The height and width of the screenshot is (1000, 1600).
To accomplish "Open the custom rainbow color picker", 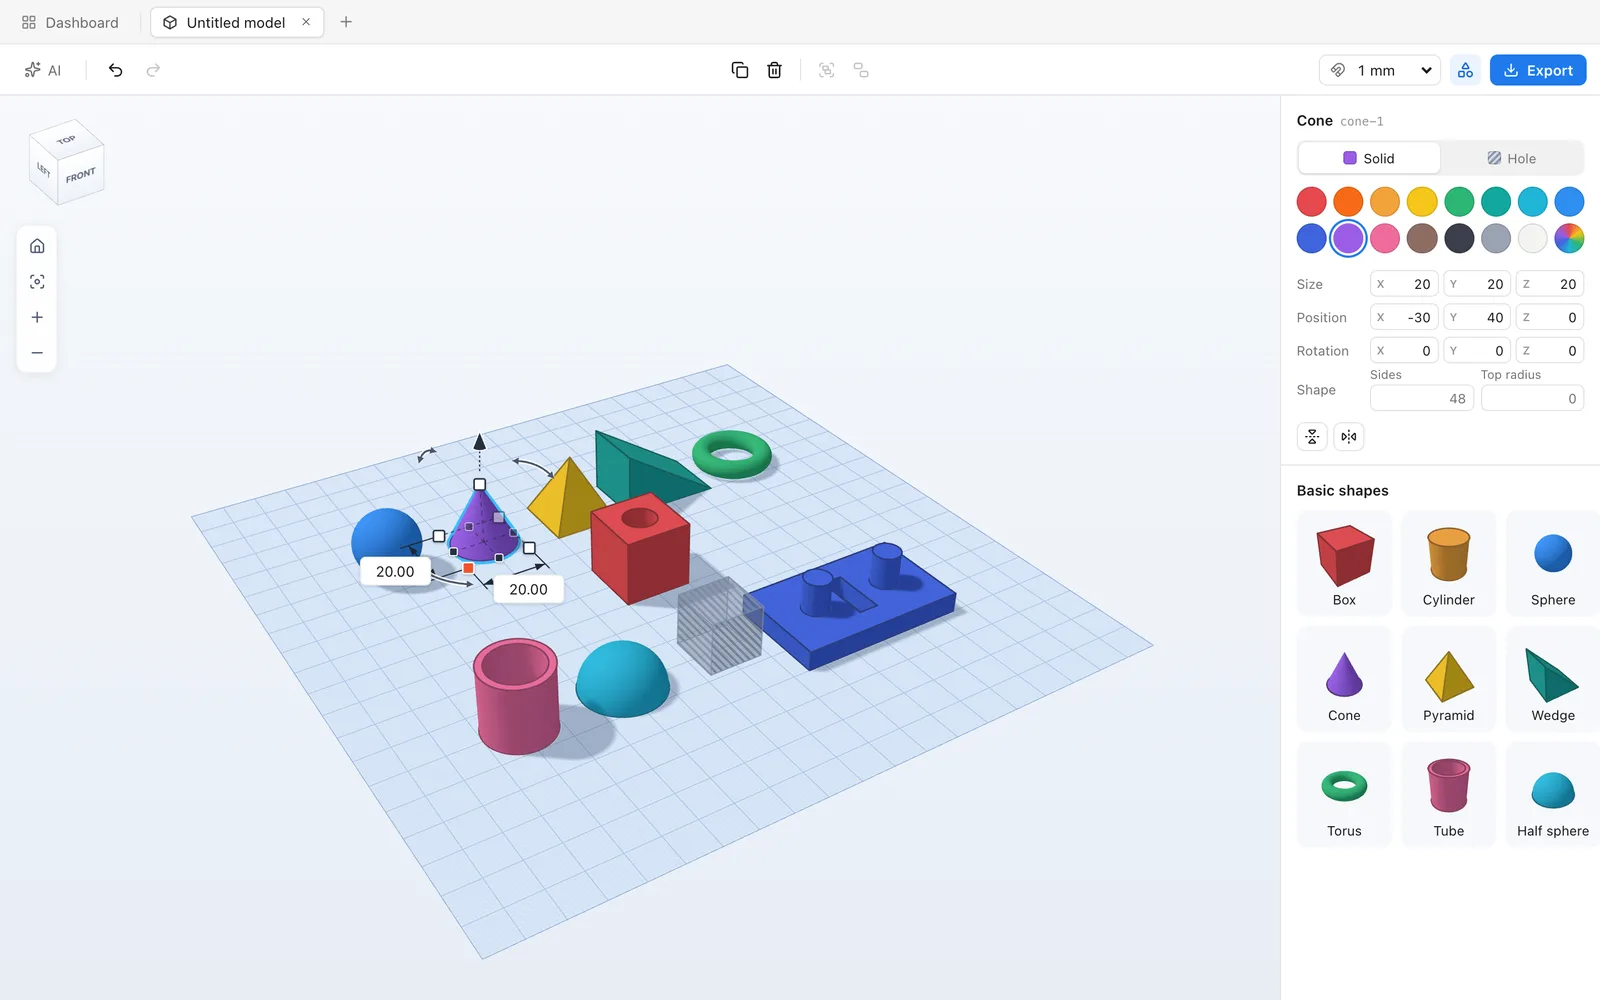I will [1569, 238].
